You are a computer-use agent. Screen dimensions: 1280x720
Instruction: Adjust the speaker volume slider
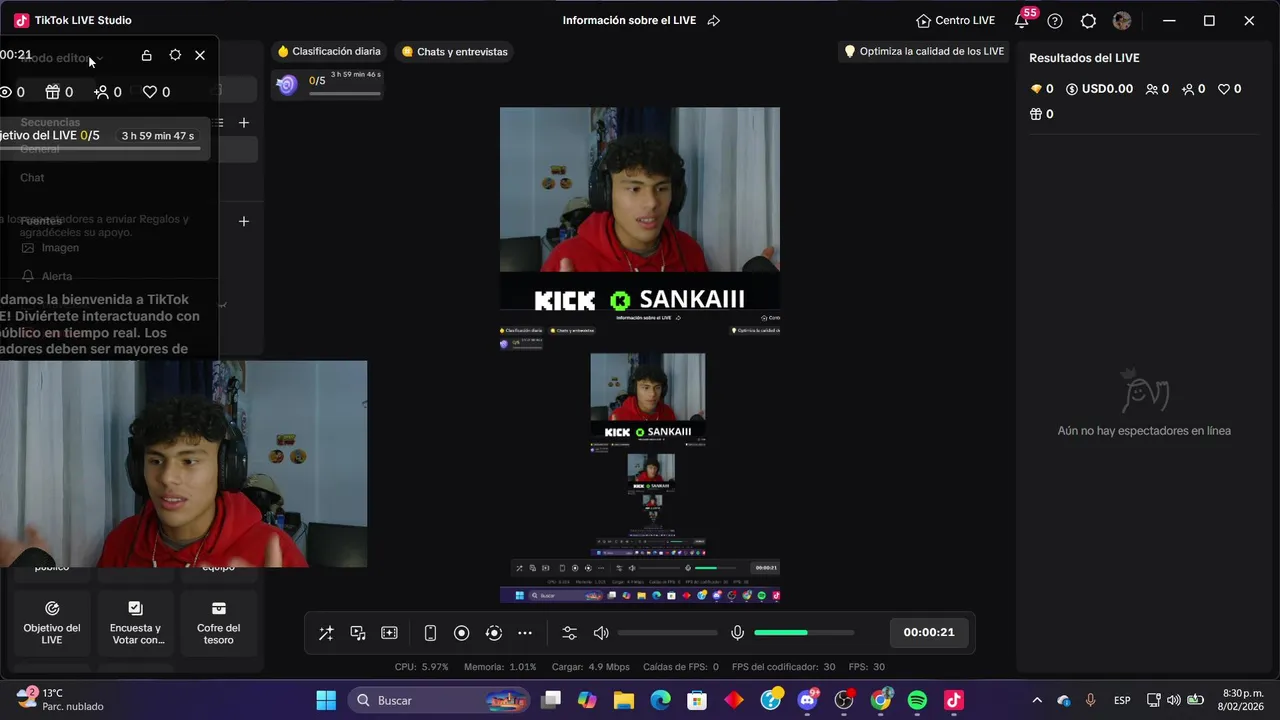(667, 633)
